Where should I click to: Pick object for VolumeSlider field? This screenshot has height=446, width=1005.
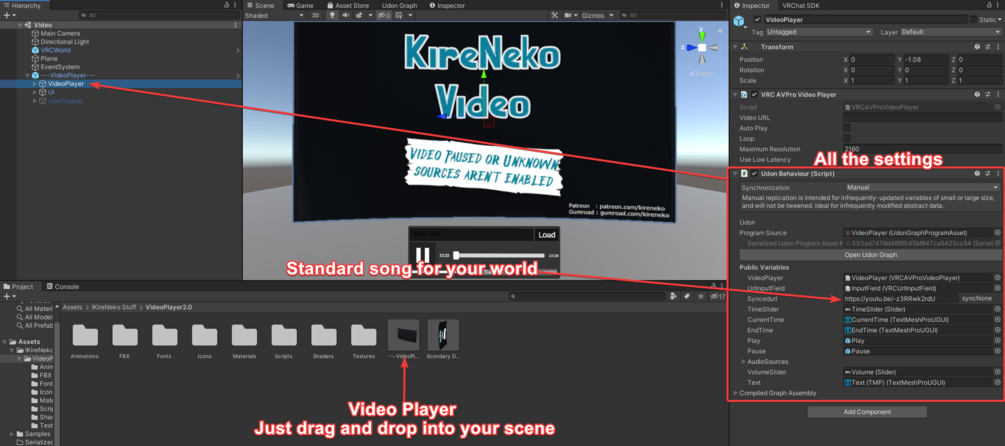(x=997, y=372)
